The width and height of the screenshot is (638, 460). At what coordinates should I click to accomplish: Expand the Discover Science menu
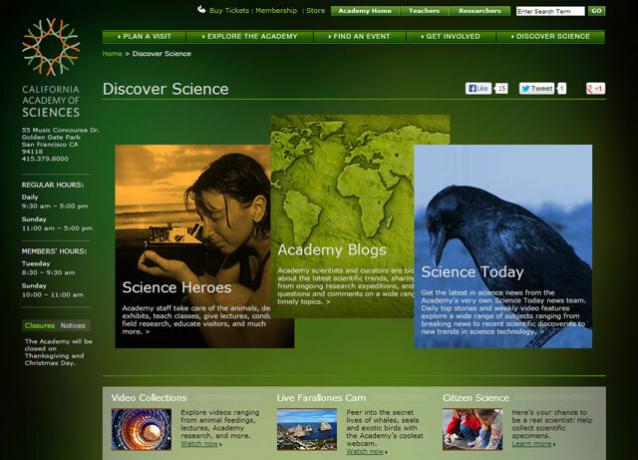click(x=551, y=37)
